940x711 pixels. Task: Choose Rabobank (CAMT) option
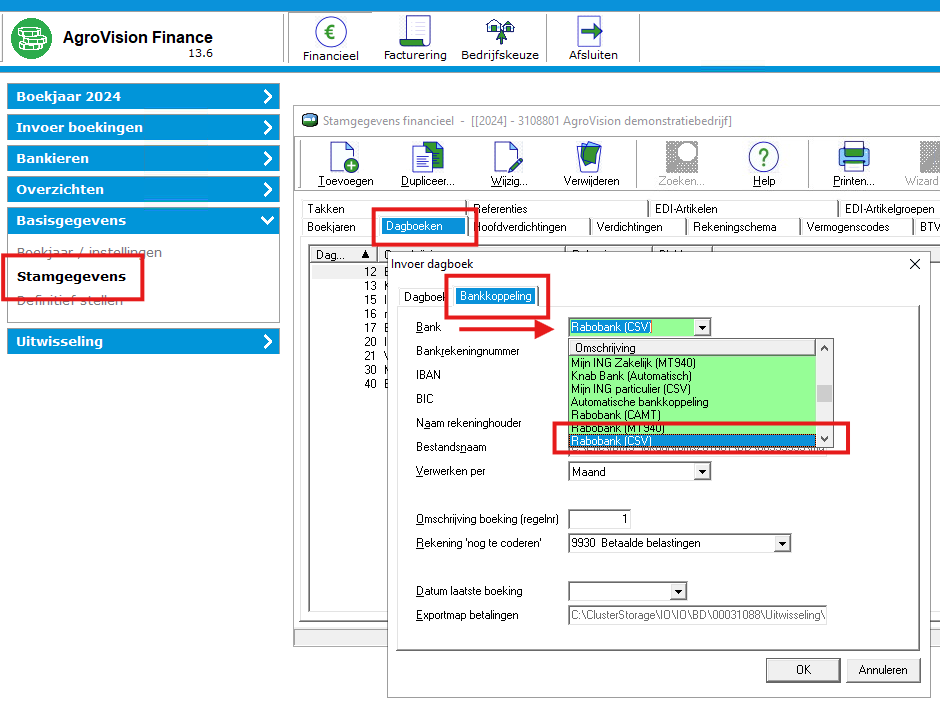[x=692, y=415]
